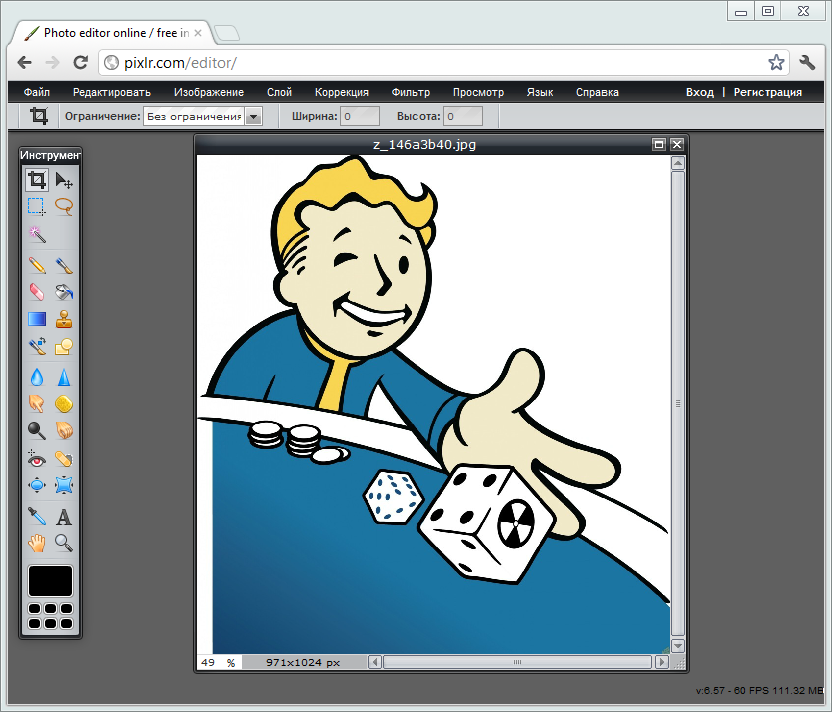Focus the Высота height field
Screen dimensions: 832x712
pos(463,116)
